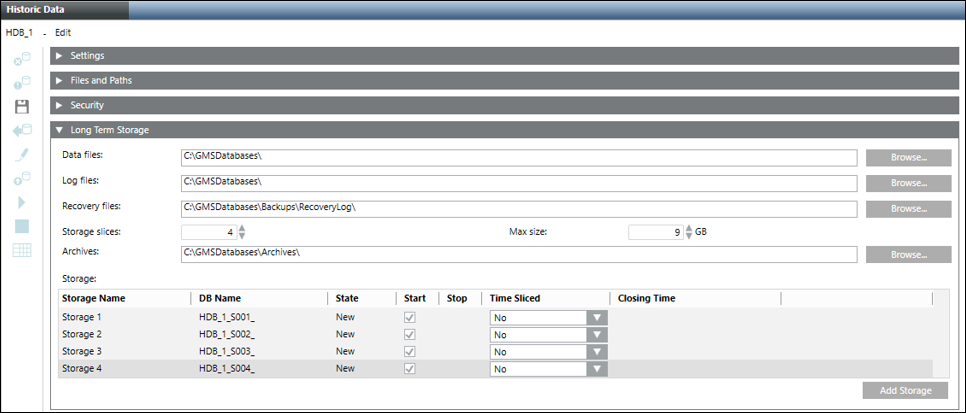
Task: Click the Add Storage button
Action: click(905, 390)
